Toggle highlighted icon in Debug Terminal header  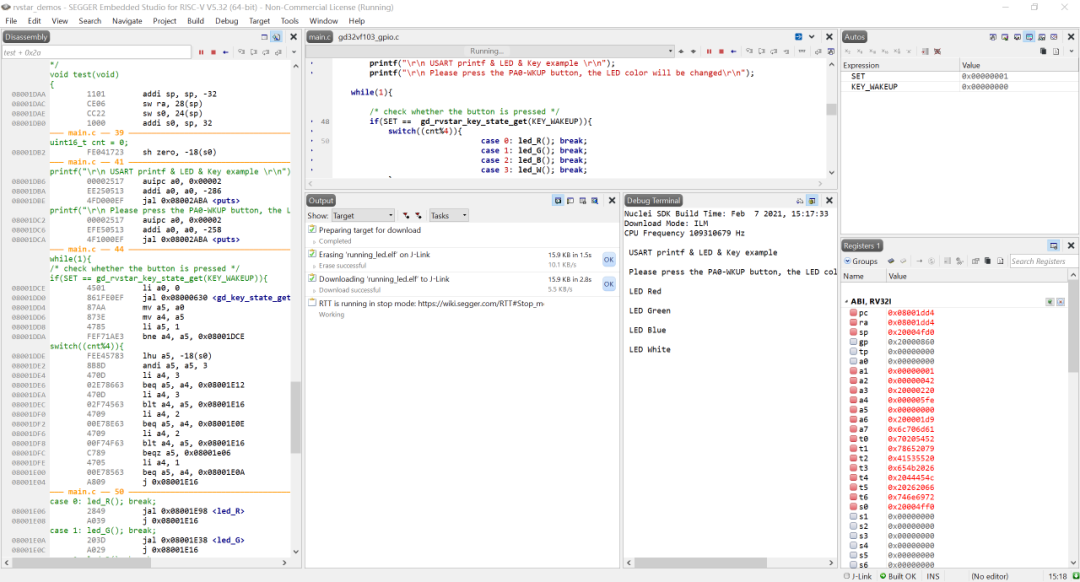812,200
